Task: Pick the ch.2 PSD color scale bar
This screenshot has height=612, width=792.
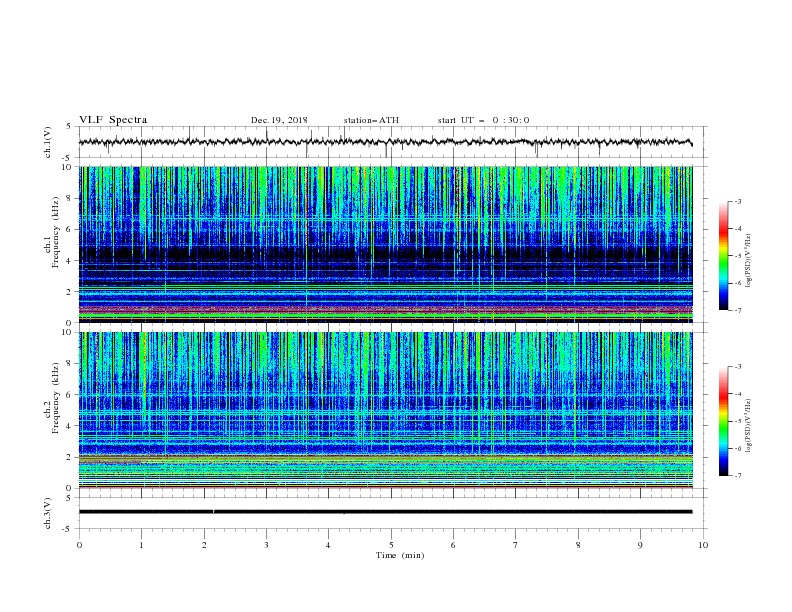Action: [723, 421]
